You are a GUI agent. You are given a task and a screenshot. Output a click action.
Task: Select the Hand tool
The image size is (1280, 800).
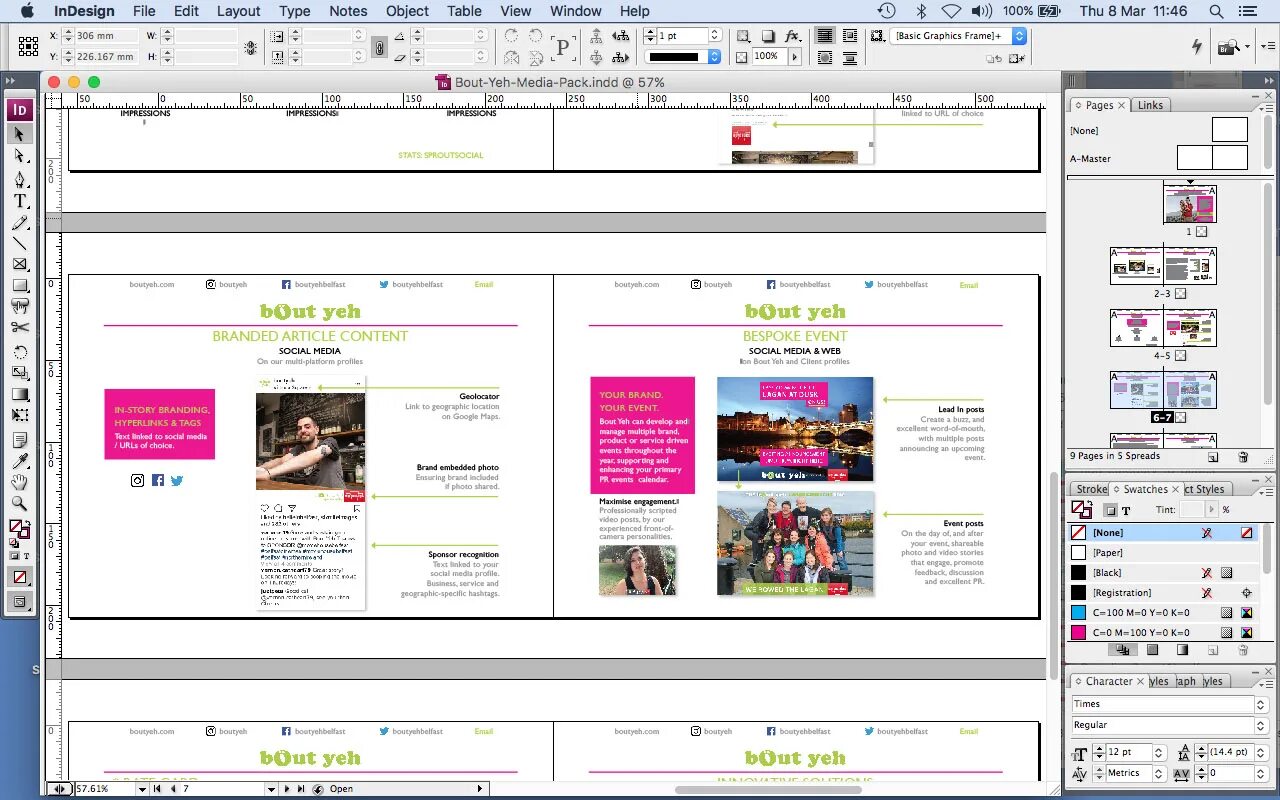pyautogui.click(x=20, y=482)
